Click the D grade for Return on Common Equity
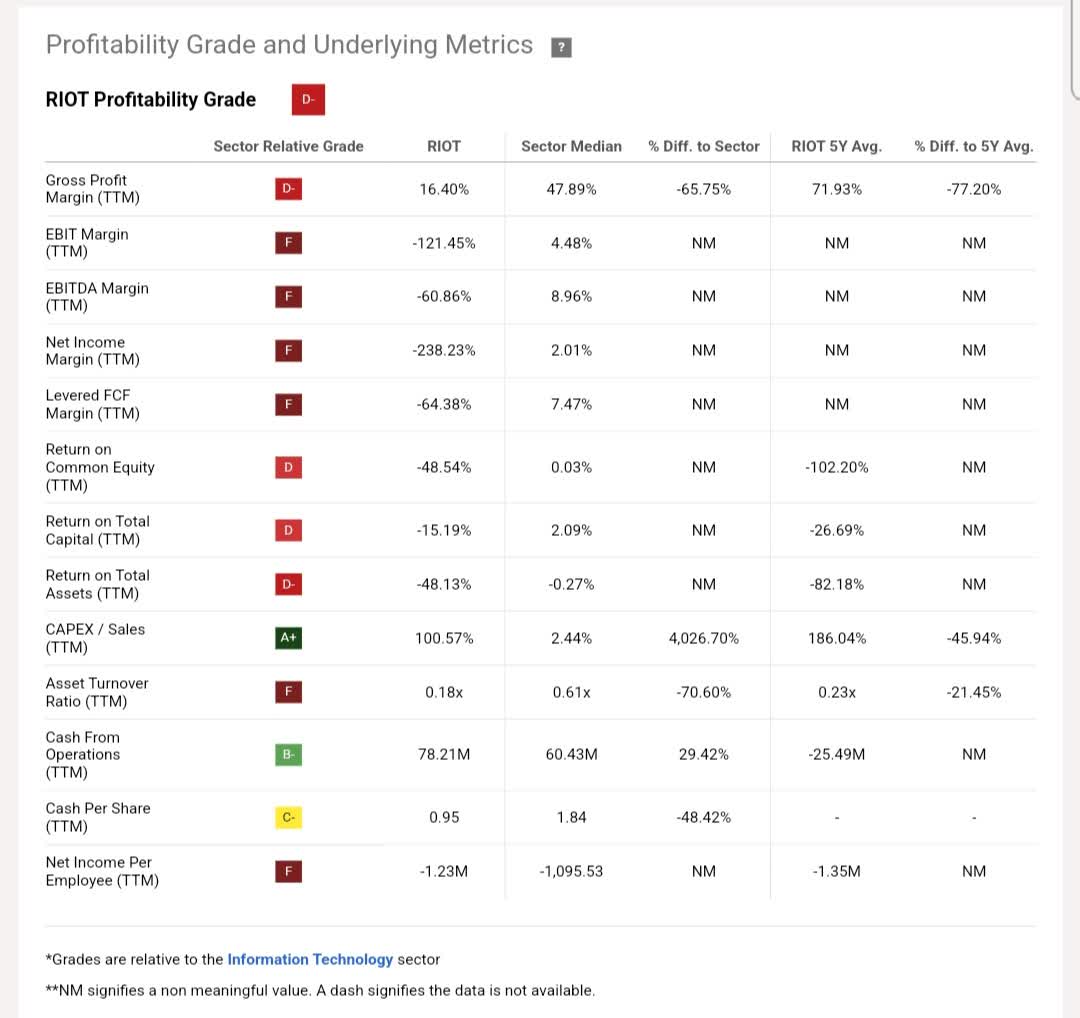This screenshot has width=1080, height=1018. point(288,467)
